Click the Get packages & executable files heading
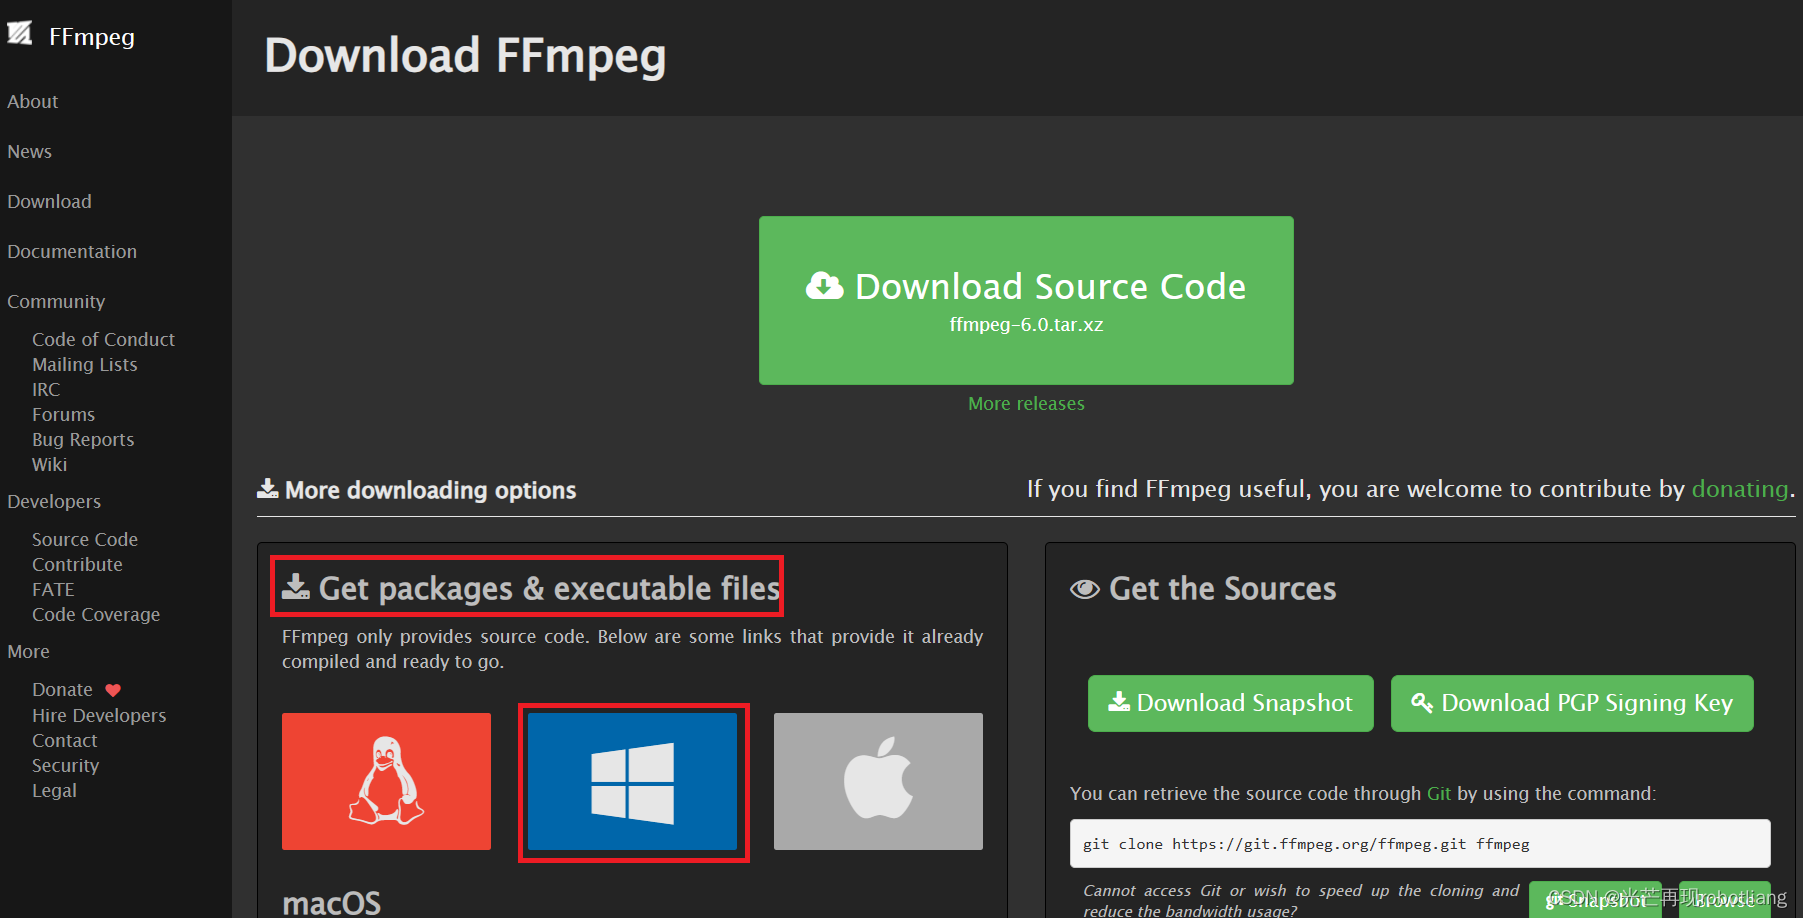This screenshot has height=918, width=1803. coord(549,588)
